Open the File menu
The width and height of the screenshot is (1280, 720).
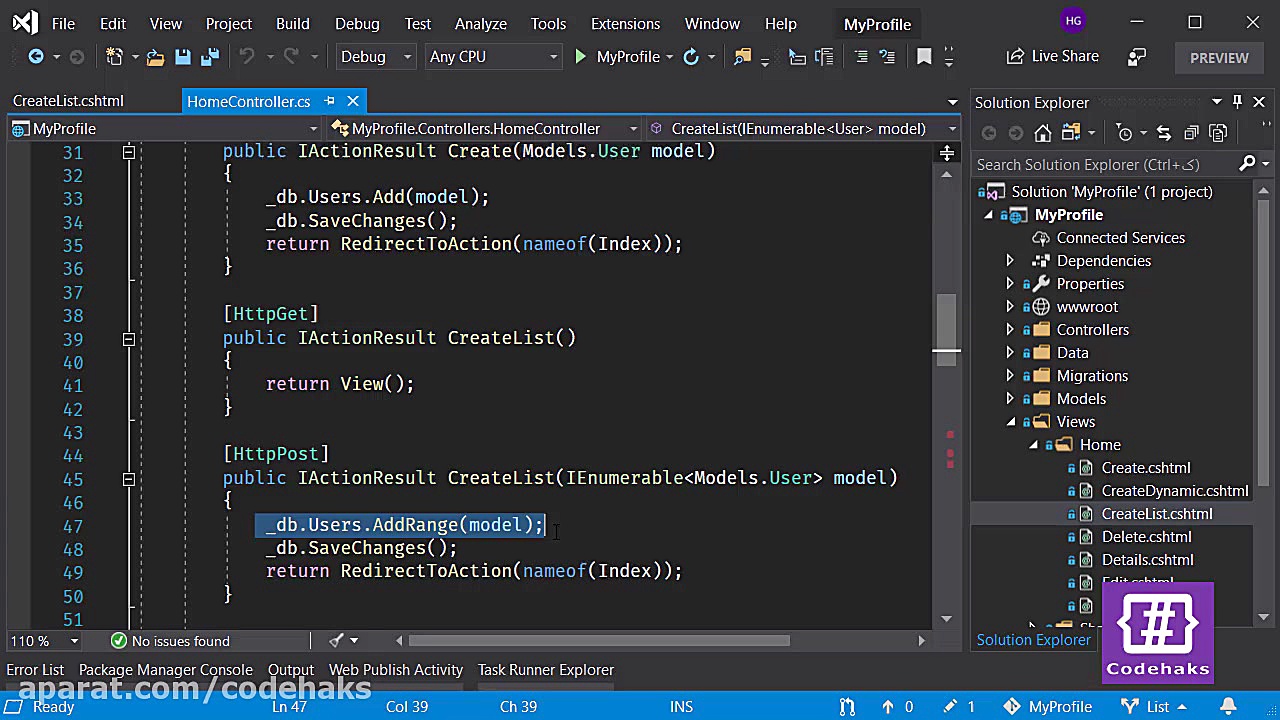63,23
